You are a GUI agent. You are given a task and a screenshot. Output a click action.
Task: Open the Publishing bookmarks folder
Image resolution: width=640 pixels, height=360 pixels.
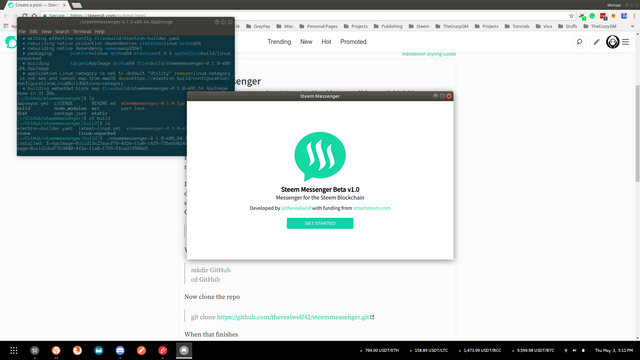click(388, 26)
